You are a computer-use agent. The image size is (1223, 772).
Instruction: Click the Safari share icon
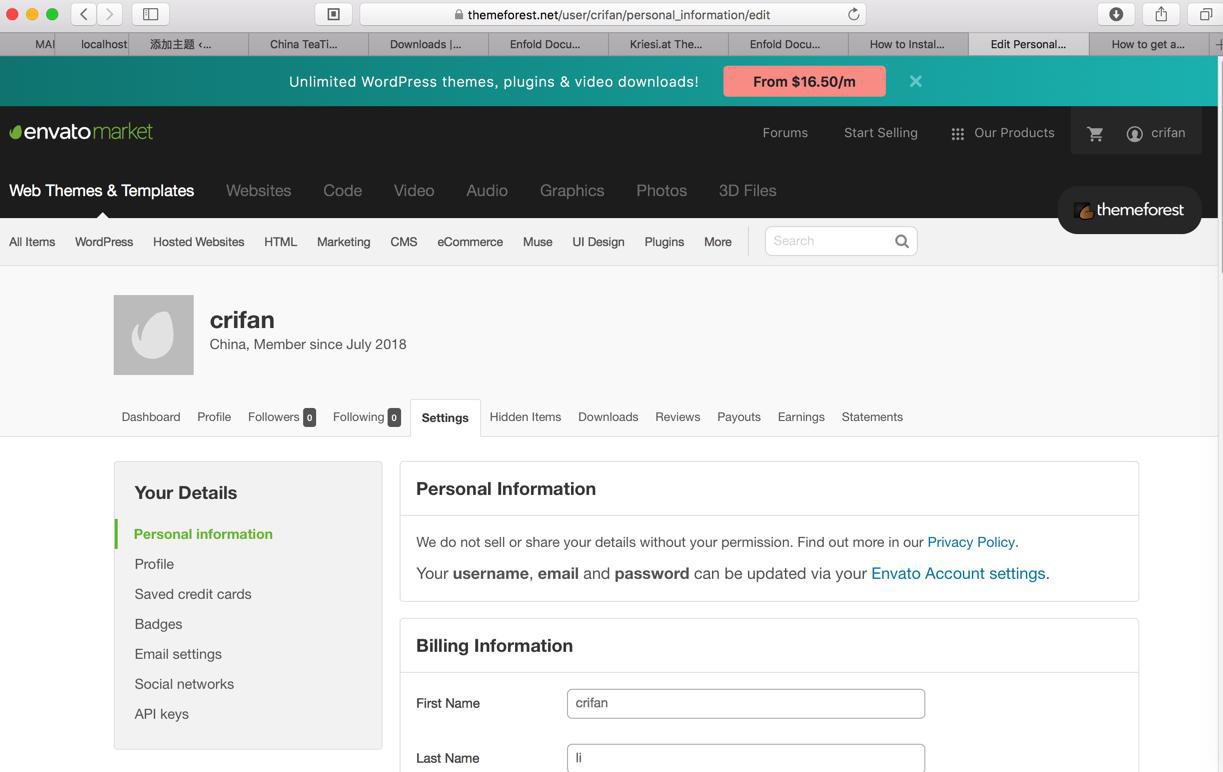[x=1161, y=14]
